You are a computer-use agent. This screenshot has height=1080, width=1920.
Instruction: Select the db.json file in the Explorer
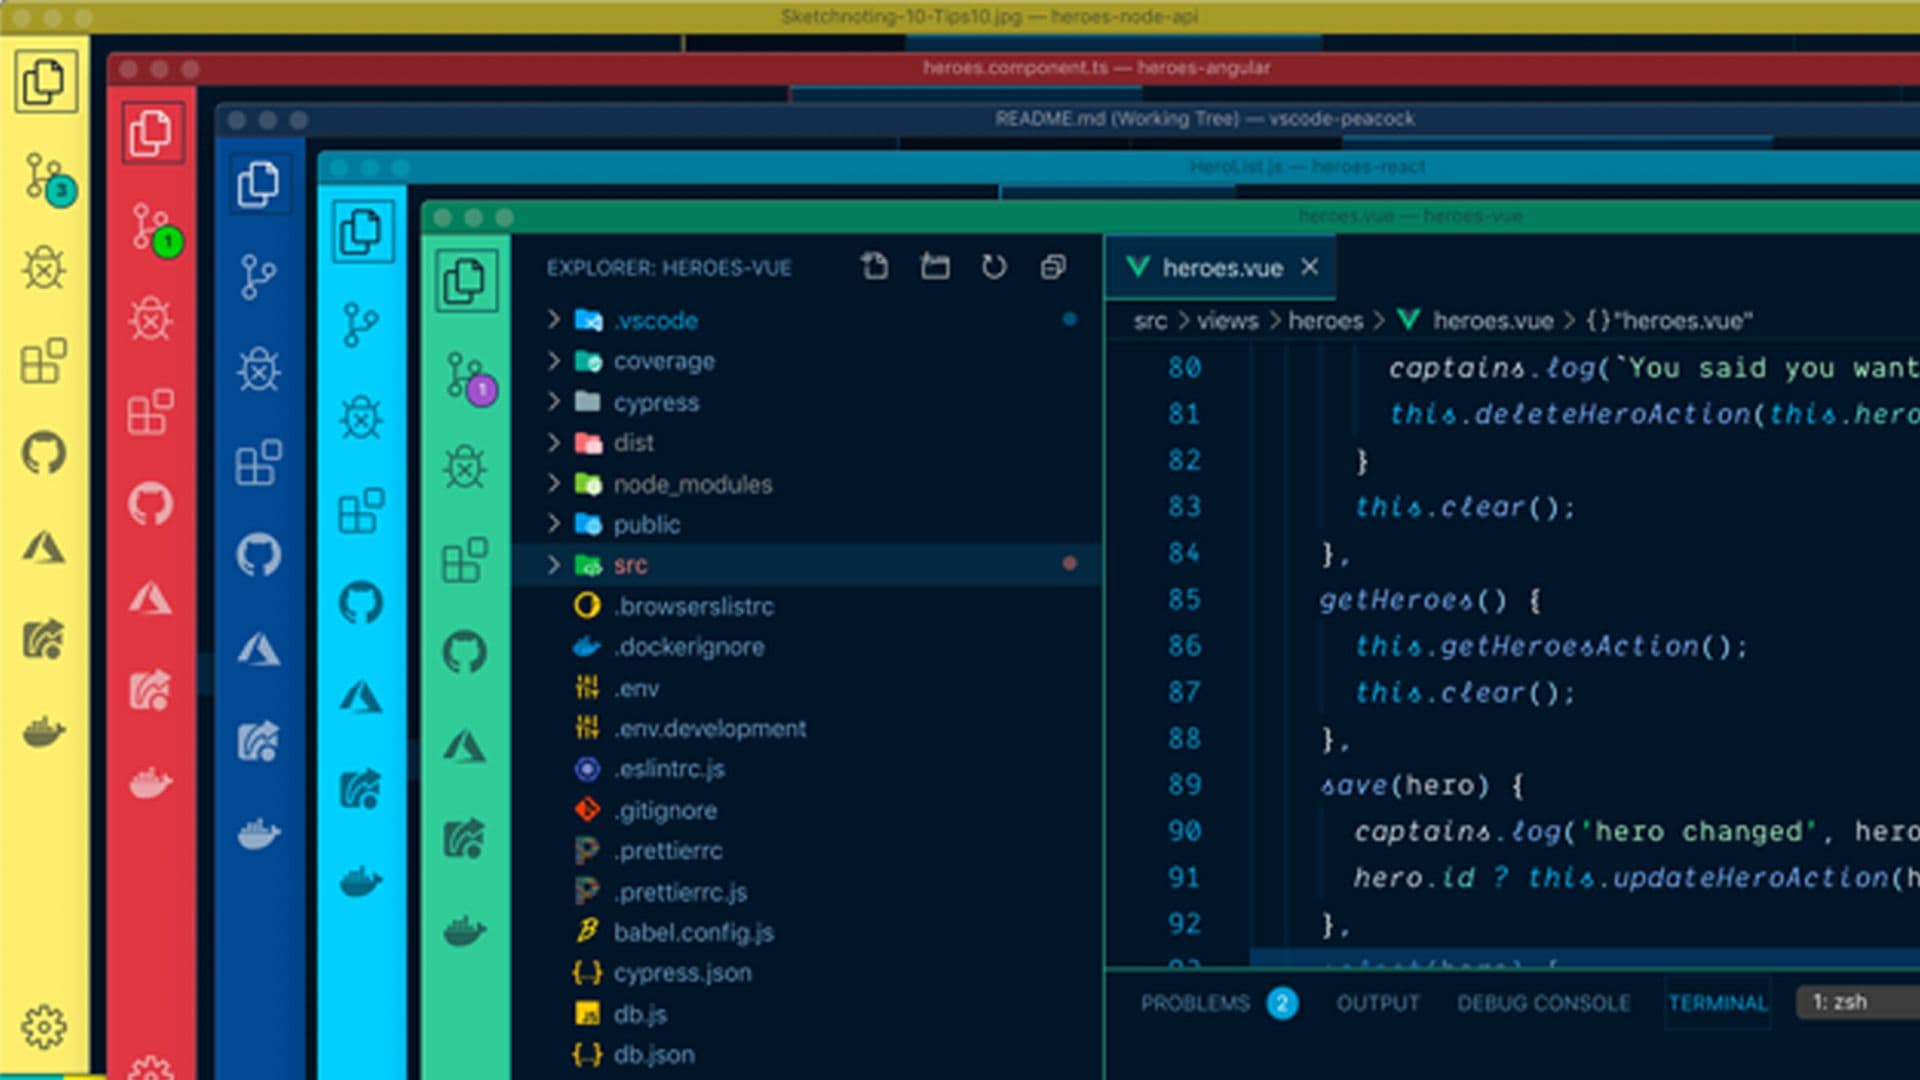pos(652,1054)
